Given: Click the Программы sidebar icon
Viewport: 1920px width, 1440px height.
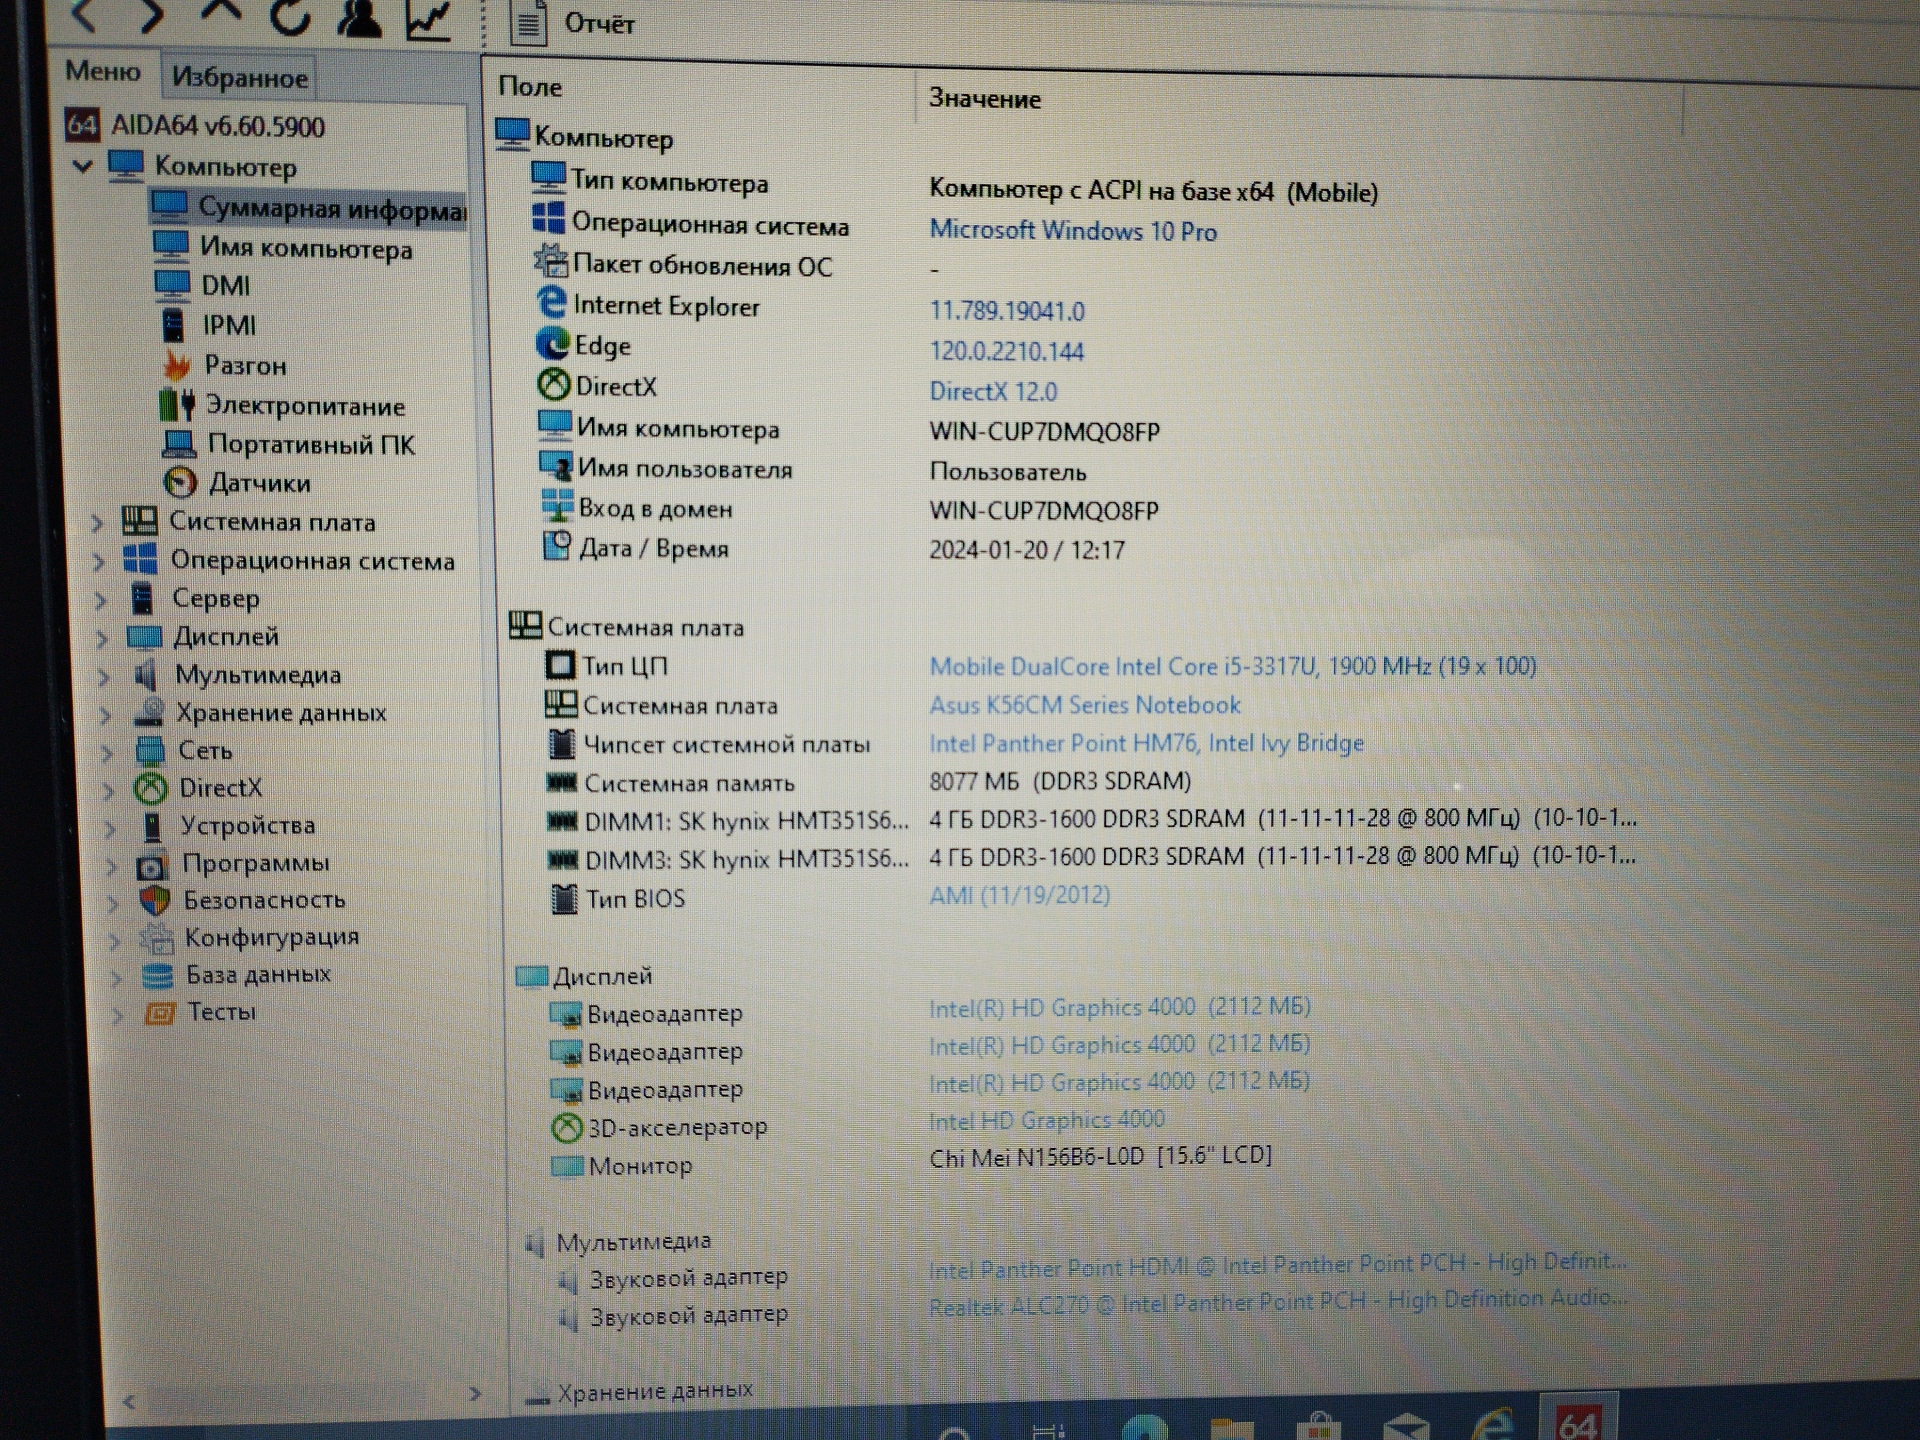Looking at the screenshot, I should click(x=152, y=865).
